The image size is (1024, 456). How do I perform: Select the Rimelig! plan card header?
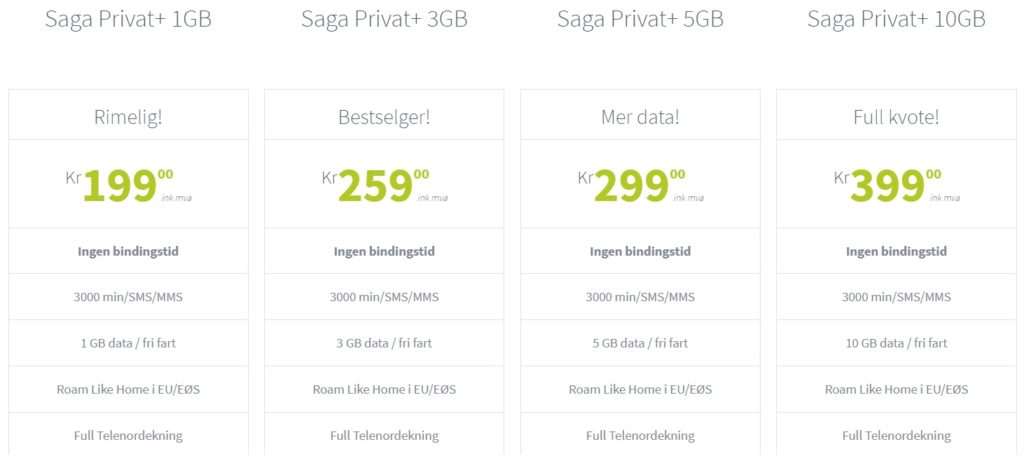tap(128, 118)
